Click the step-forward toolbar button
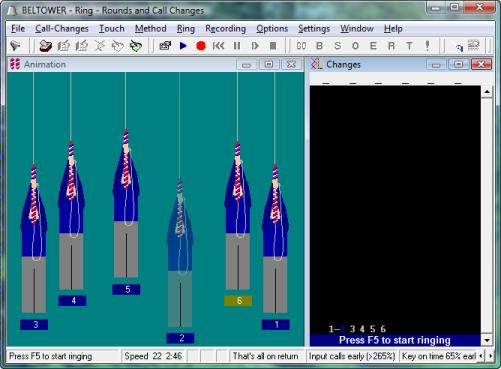The width and height of the screenshot is (501, 369). pyautogui.click(x=255, y=46)
